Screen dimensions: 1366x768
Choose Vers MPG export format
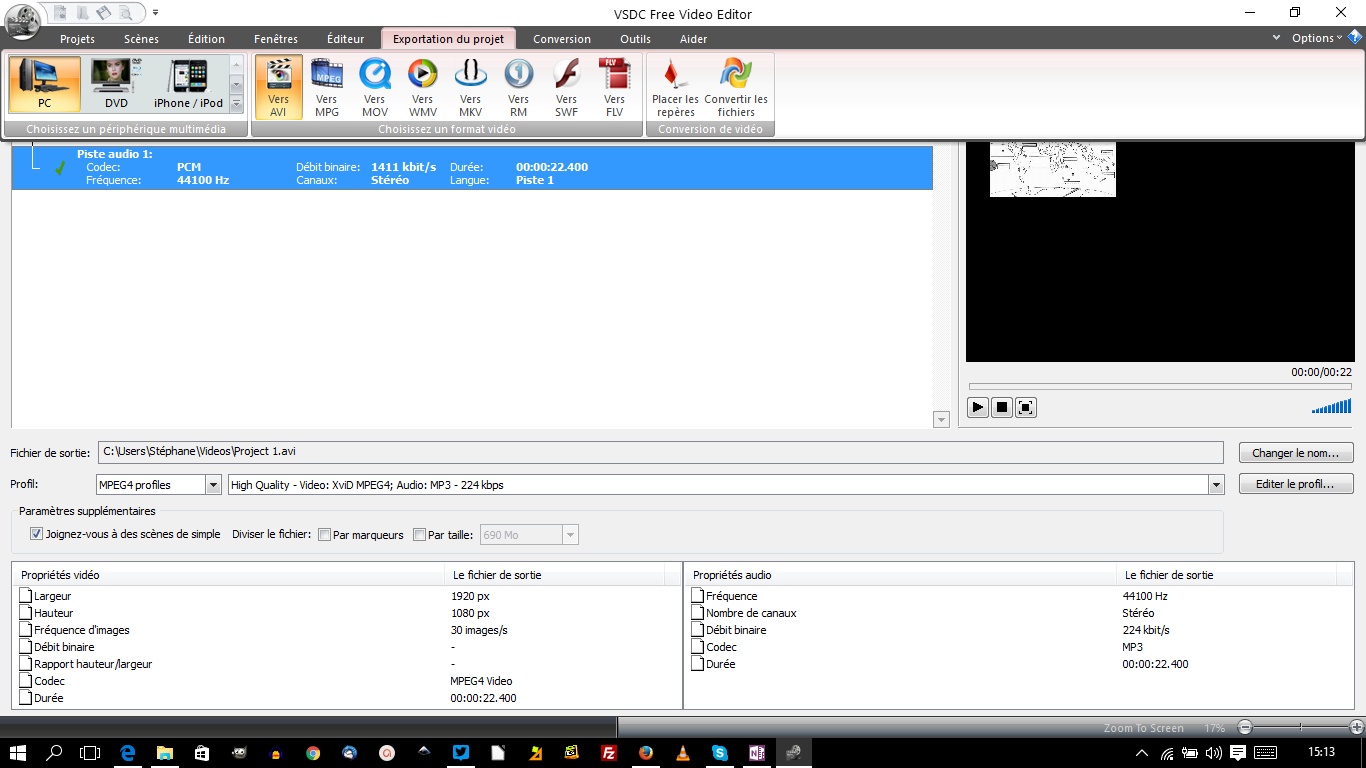pos(327,88)
